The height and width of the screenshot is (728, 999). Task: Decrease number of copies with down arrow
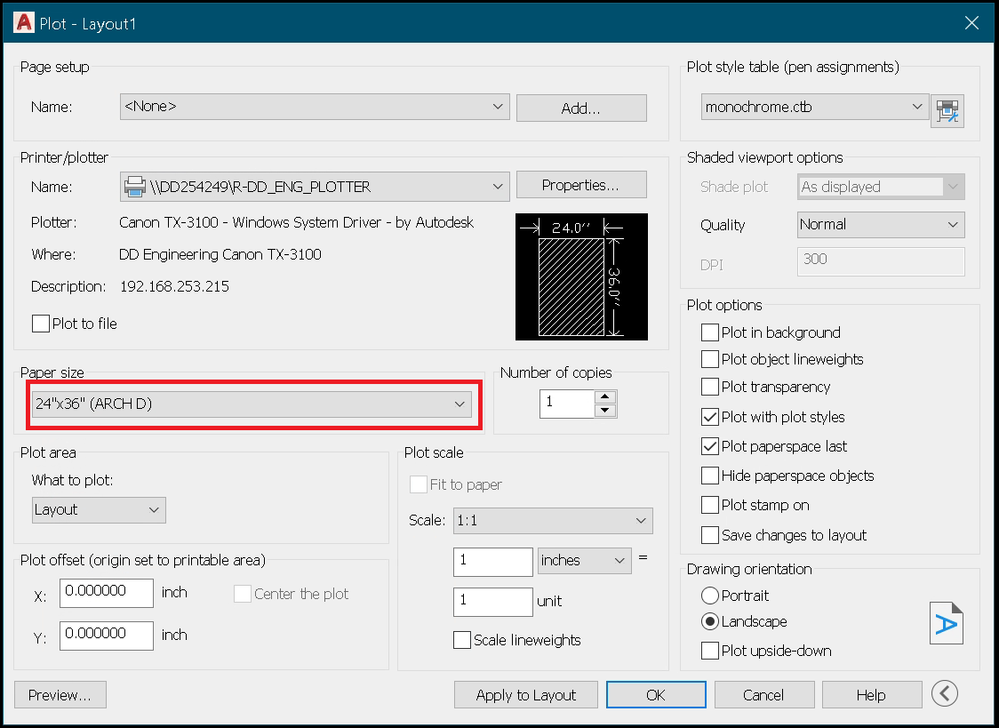click(605, 410)
